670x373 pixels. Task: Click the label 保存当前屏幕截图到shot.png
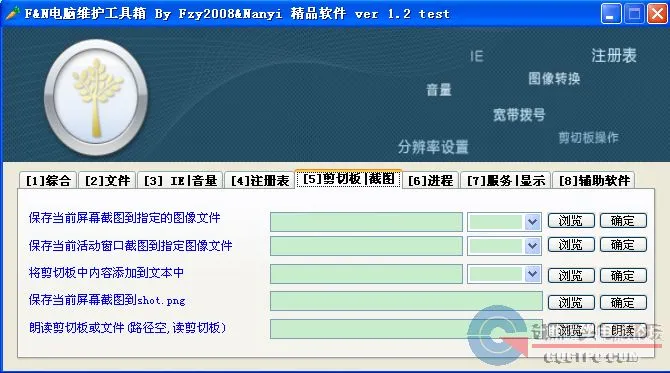click(x=107, y=300)
